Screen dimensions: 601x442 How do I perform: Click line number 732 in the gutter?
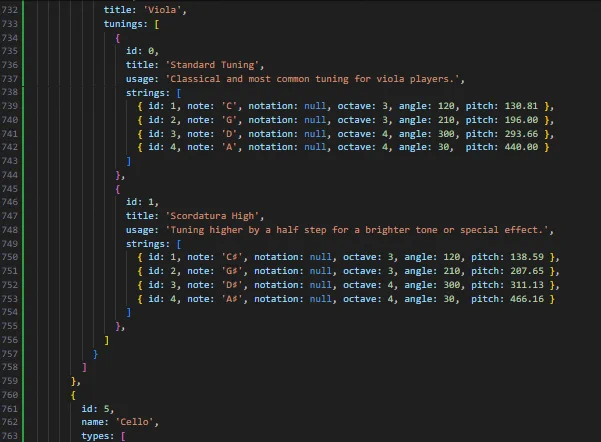(x=10, y=10)
